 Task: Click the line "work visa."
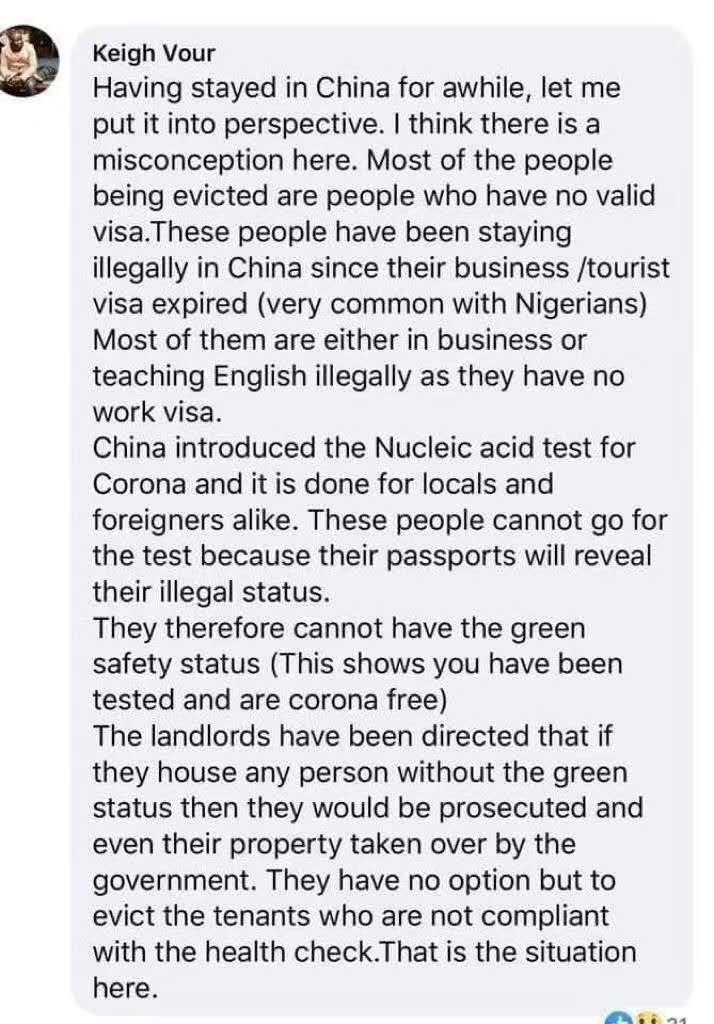tap(158, 412)
